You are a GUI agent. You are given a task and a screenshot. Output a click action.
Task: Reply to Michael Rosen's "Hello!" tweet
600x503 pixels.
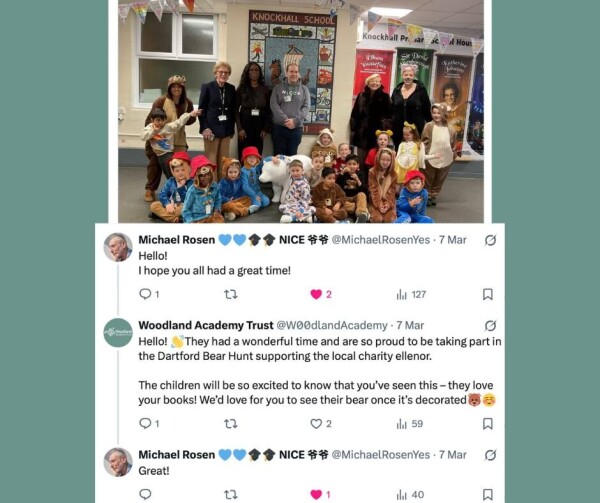(149, 294)
